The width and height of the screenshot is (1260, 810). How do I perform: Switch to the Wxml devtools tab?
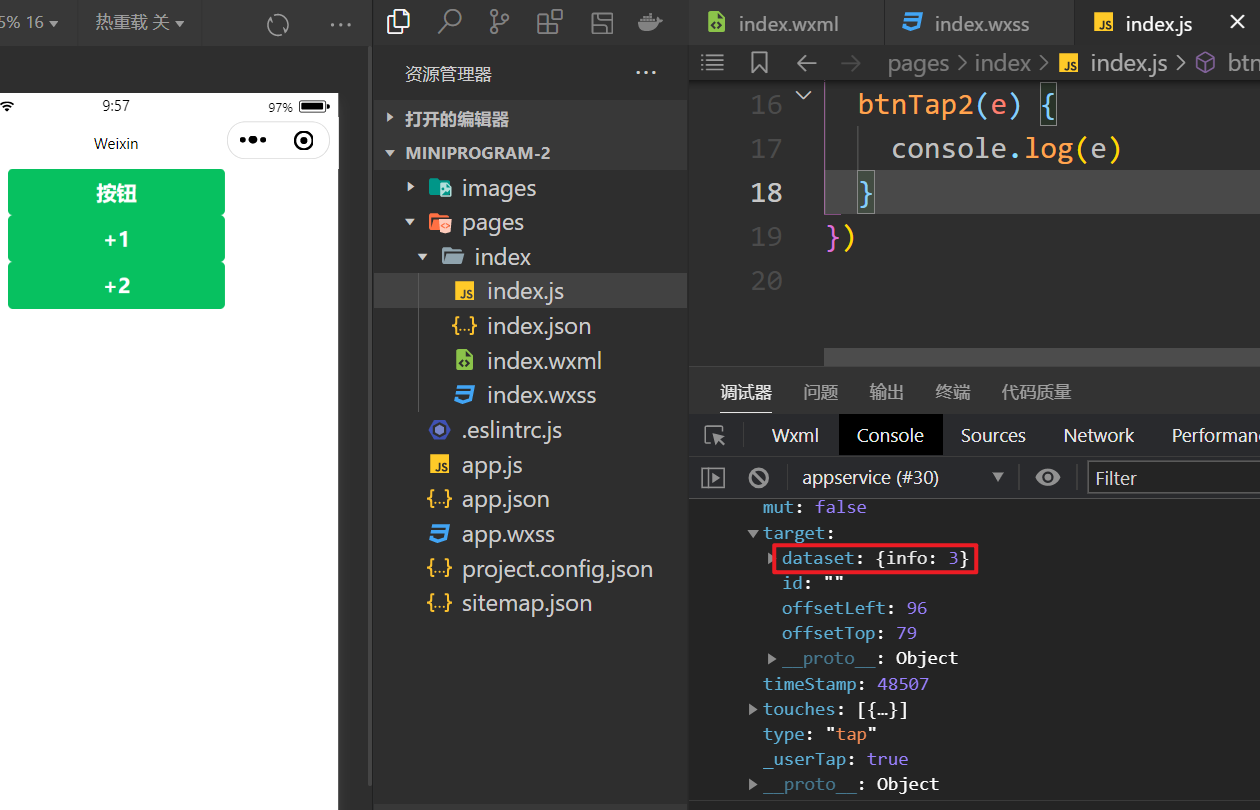(795, 435)
